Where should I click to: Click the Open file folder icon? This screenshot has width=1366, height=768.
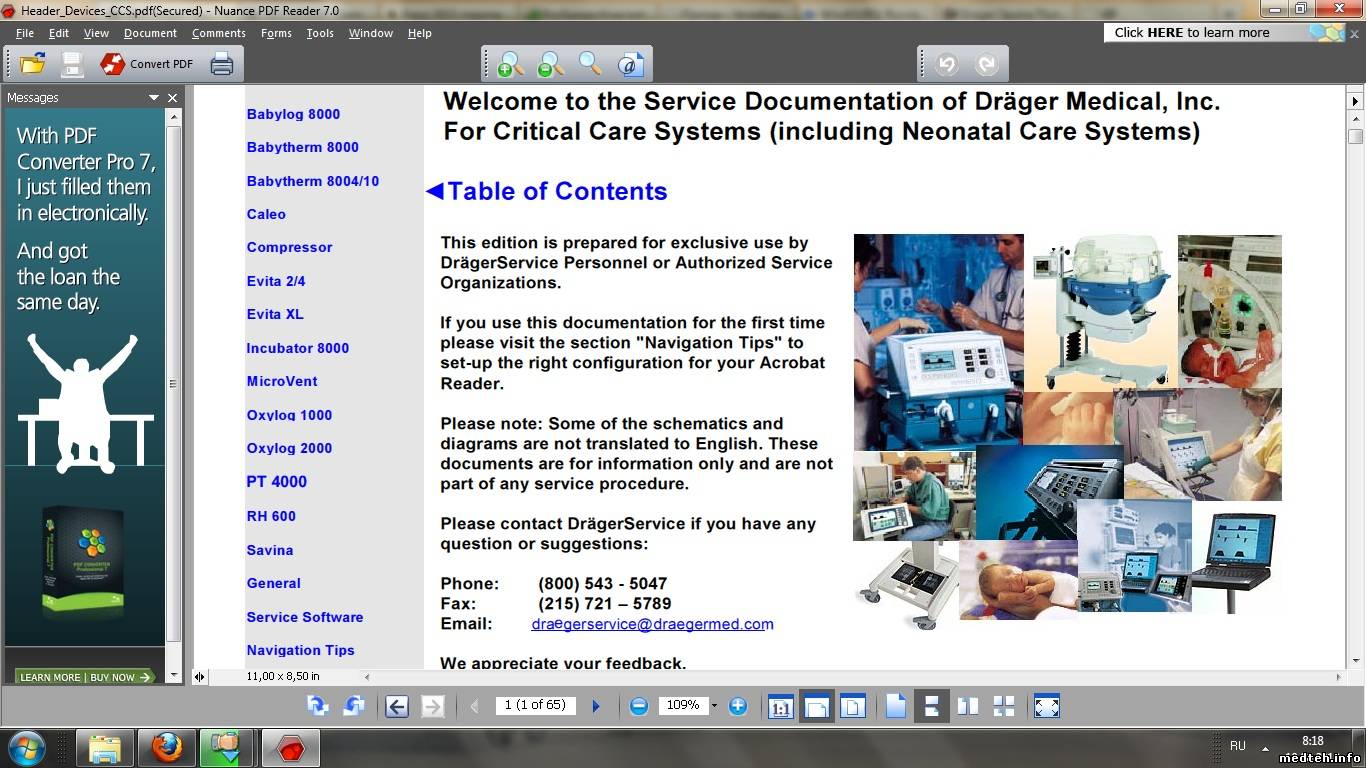tap(33, 64)
